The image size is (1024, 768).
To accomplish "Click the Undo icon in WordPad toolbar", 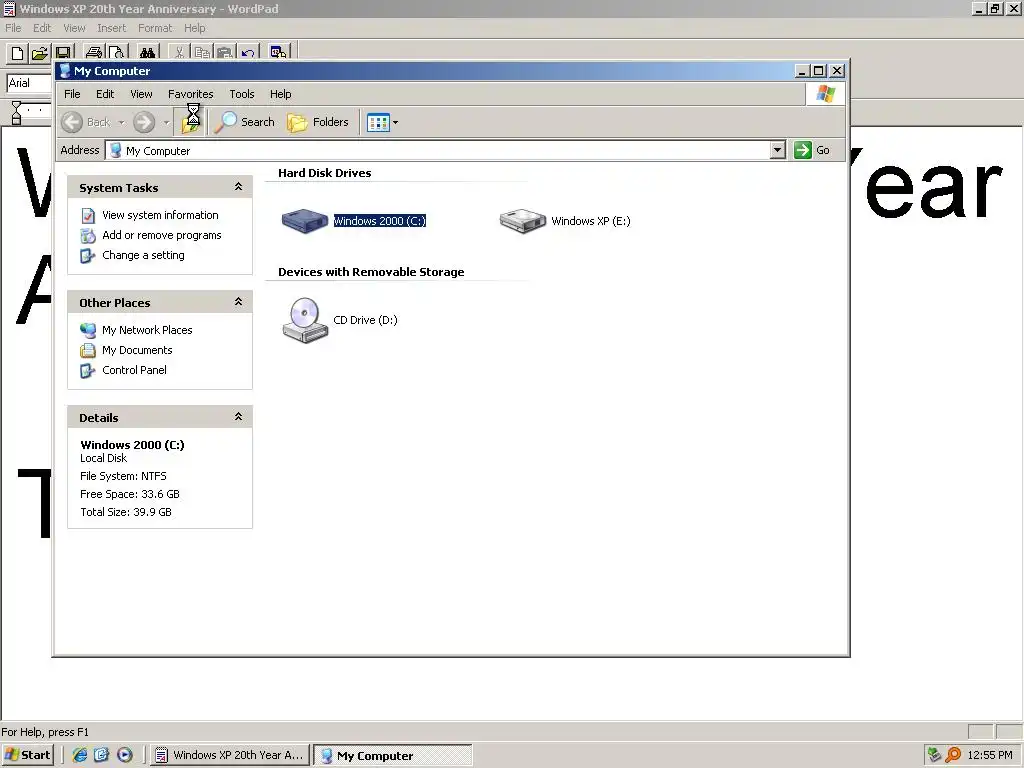I will [x=248, y=53].
